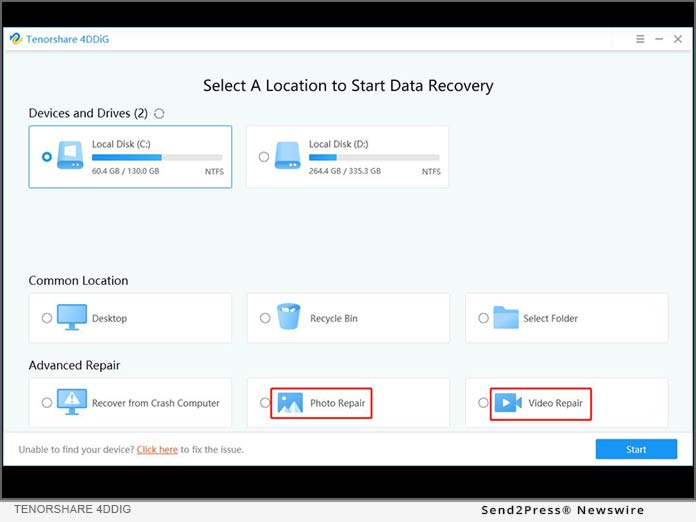Open the hamburger menu in title bar
This screenshot has width=696, height=522.
(x=640, y=39)
